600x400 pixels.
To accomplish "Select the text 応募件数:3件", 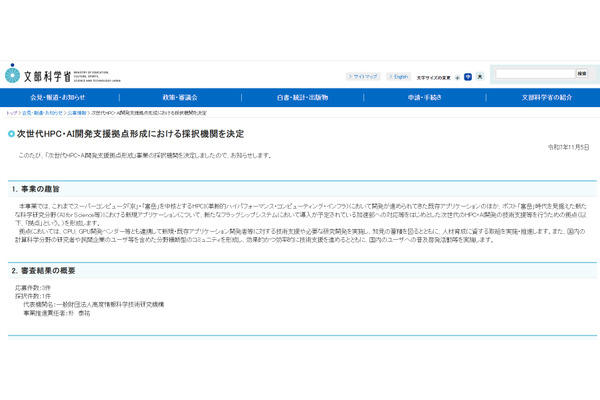I will point(33,288).
